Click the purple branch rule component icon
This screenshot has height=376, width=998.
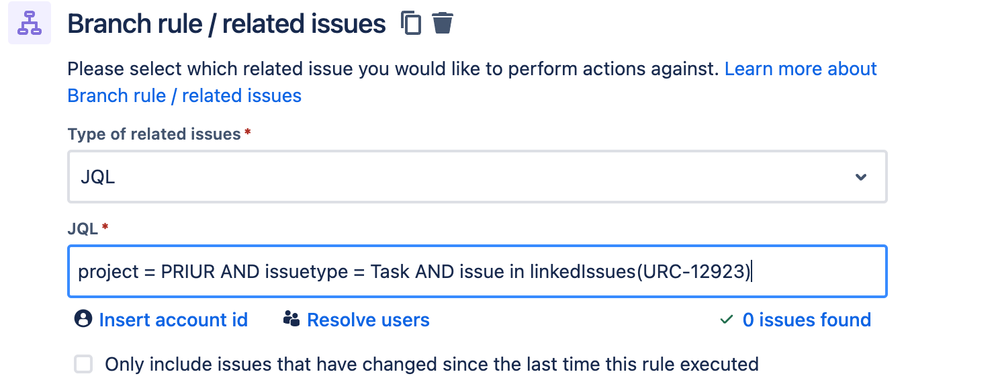29,24
